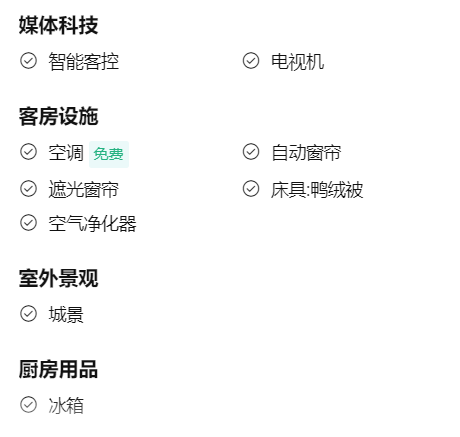Viewport: 460px width, 437px height.
Task: Click the check icon next to 空气净化器
Action: [x=28, y=223]
